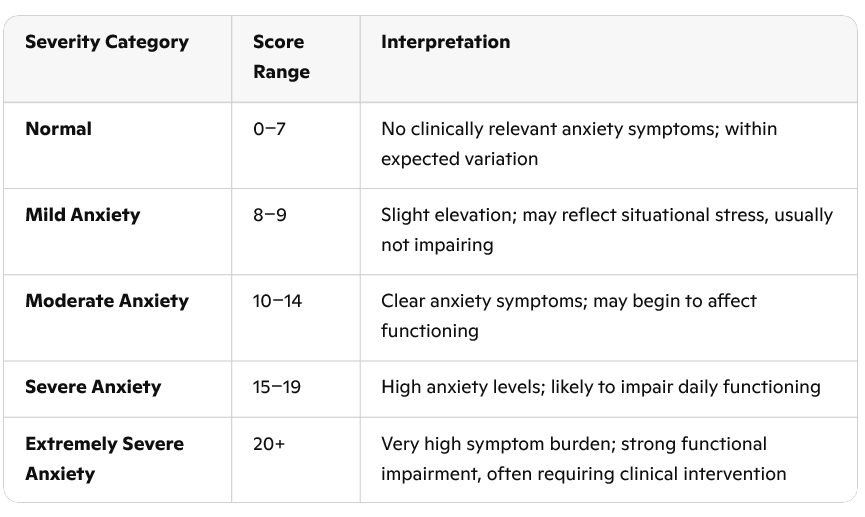Select the Extremely Severe Anxiety category cell
865x517 pixels.
pos(104,458)
